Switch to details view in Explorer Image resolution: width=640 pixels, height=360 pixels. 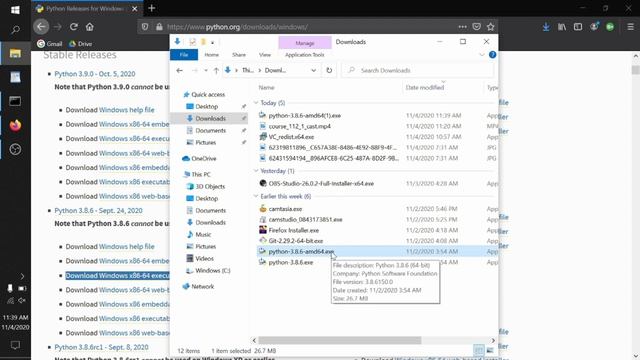click(479, 350)
